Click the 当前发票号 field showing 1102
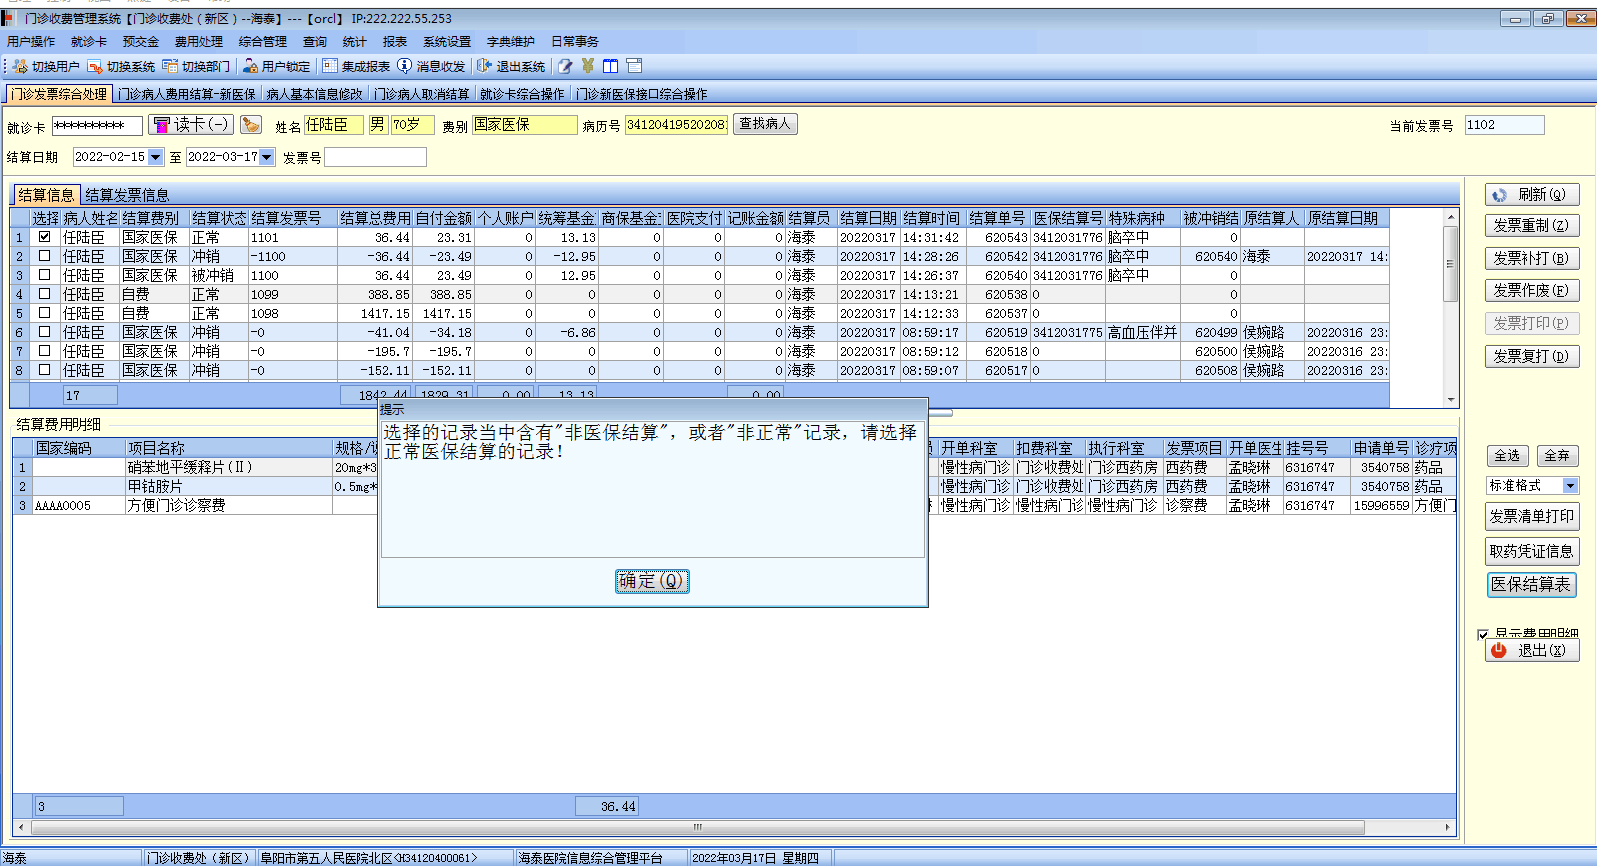1597x866 pixels. 1504,125
